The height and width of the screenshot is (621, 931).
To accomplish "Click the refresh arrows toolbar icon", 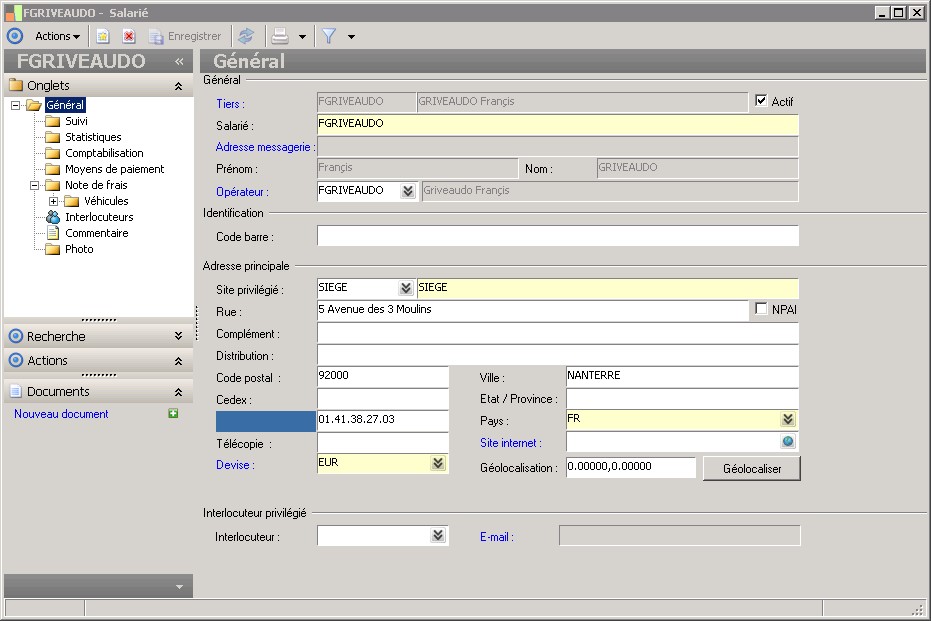I will coord(246,36).
